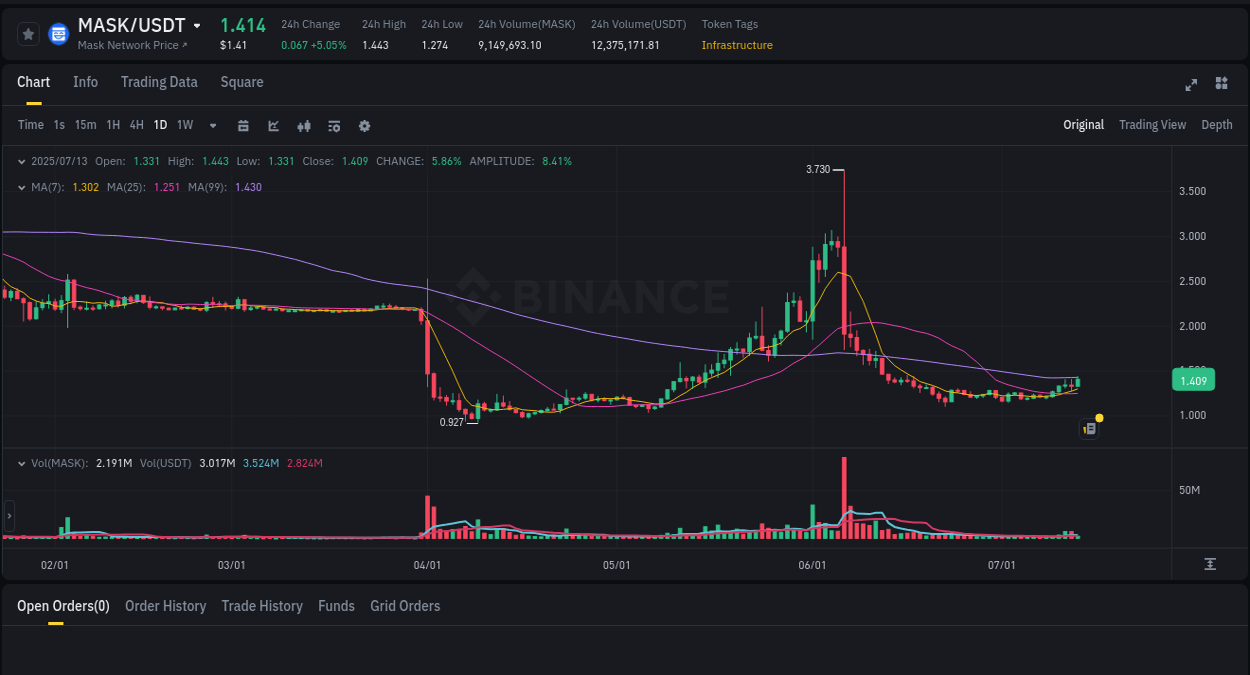Open the Infrastructure token tag link
The width and height of the screenshot is (1250, 675).
point(737,45)
